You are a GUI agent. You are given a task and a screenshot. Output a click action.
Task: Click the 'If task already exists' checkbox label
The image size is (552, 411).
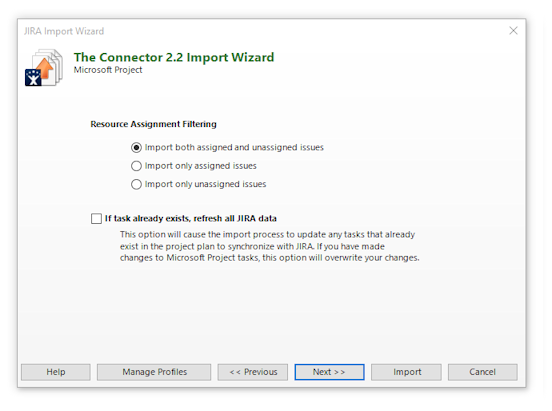coord(191,218)
